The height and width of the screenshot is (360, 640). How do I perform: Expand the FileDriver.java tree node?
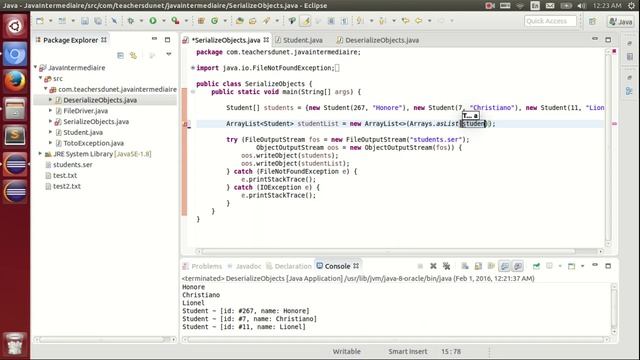(50, 111)
